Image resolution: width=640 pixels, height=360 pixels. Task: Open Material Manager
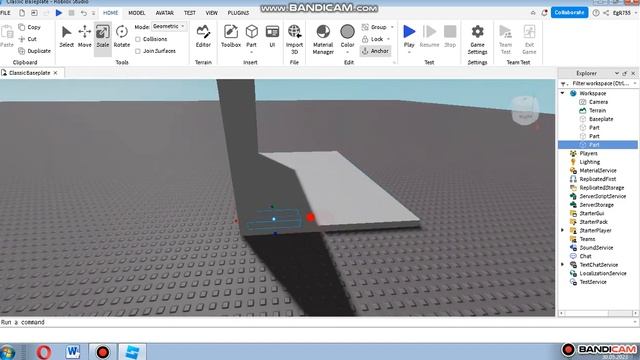tap(323, 39)
